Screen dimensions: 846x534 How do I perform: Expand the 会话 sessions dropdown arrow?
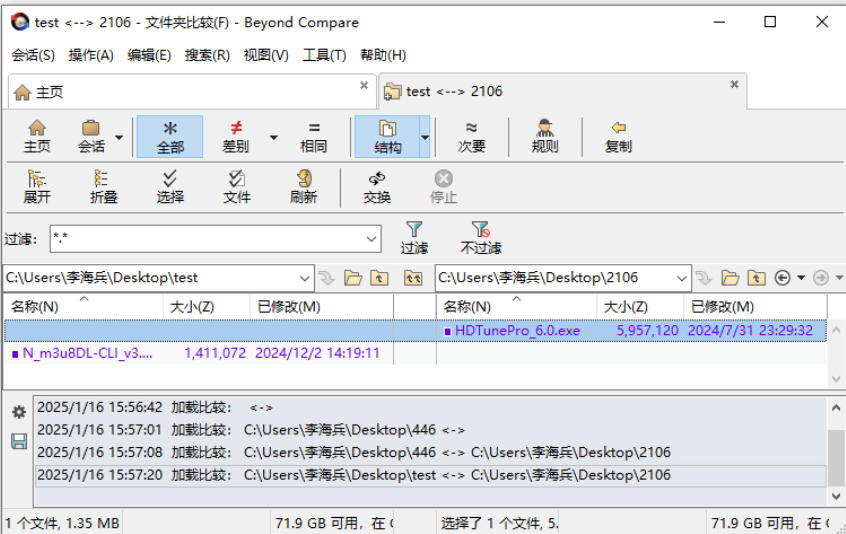pyautogui.click(x=119, y=137)
